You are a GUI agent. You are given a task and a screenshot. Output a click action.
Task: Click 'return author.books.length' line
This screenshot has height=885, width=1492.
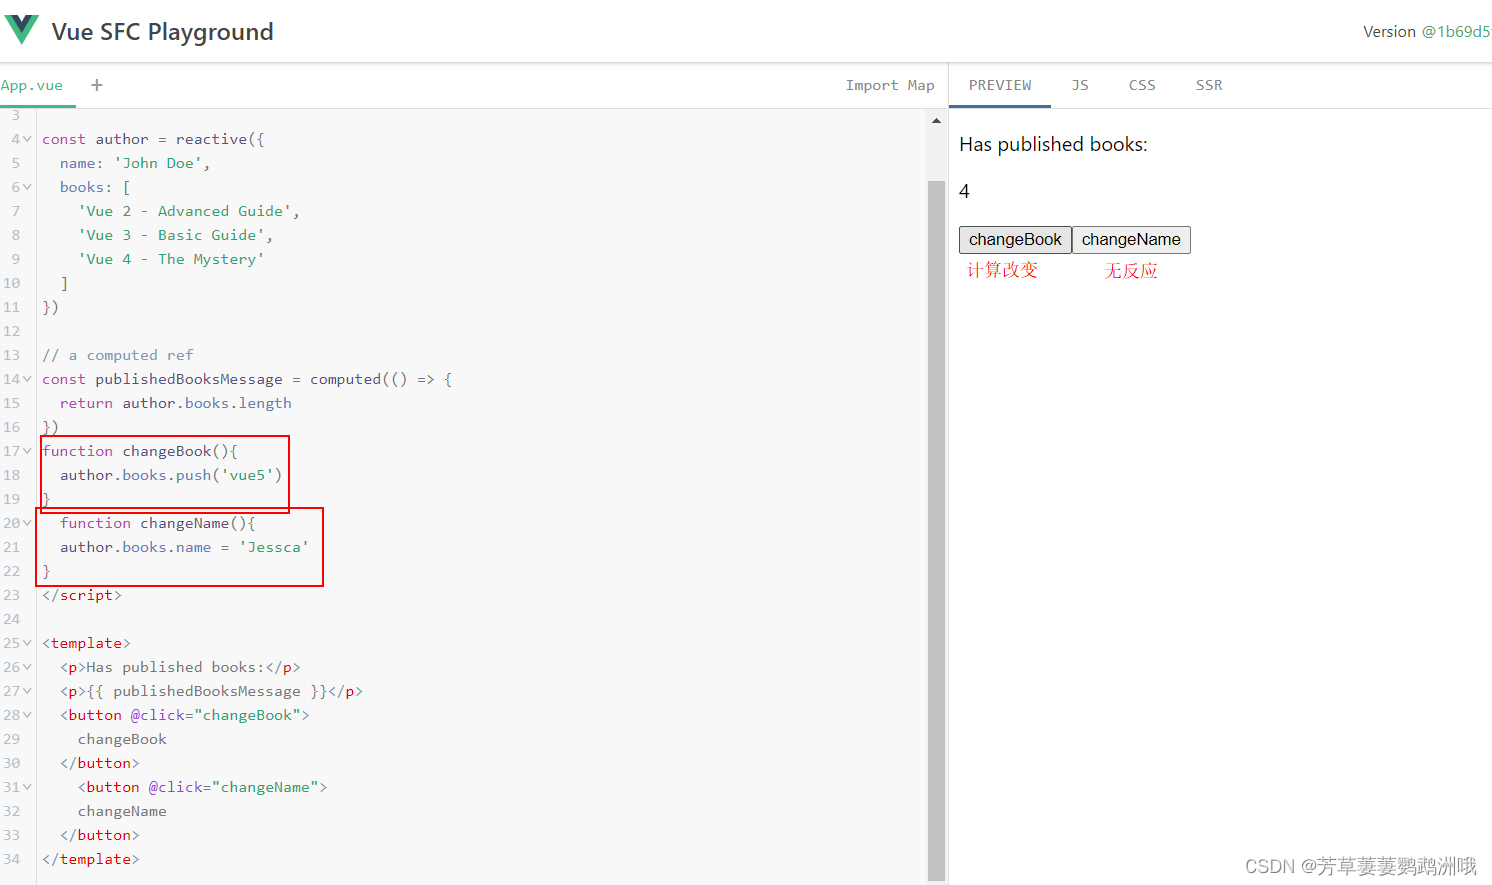coord(176,403)
